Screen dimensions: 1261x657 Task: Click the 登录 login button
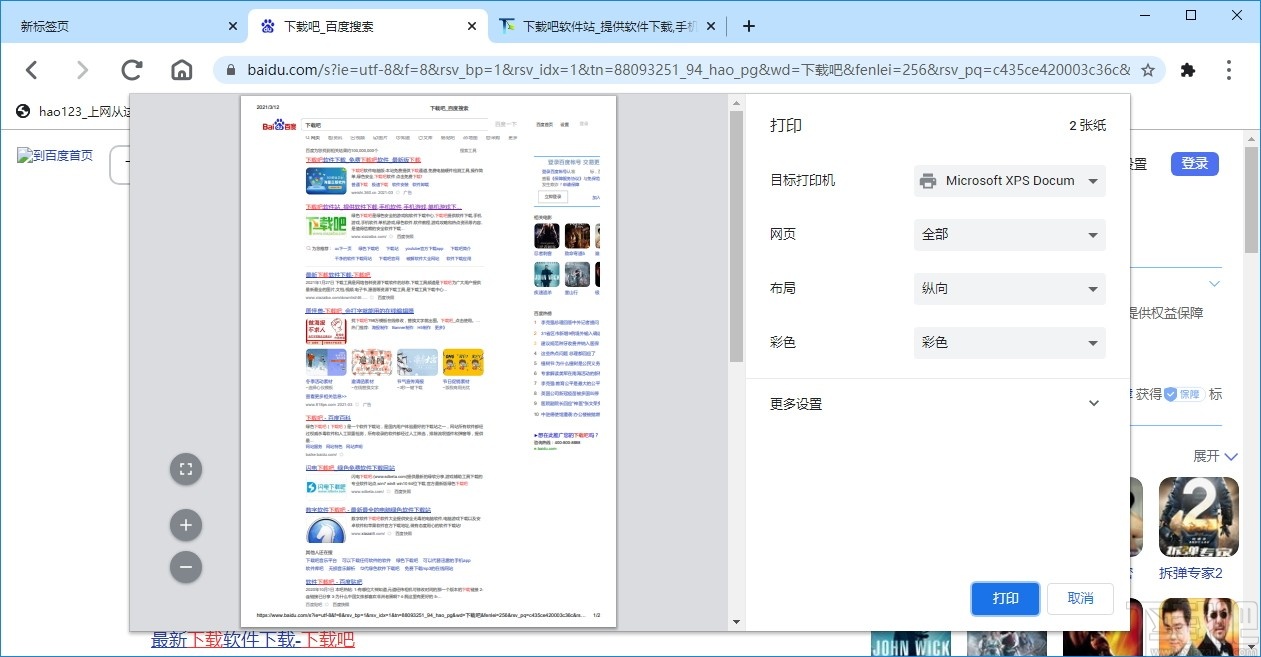[x=1194, y=162]
